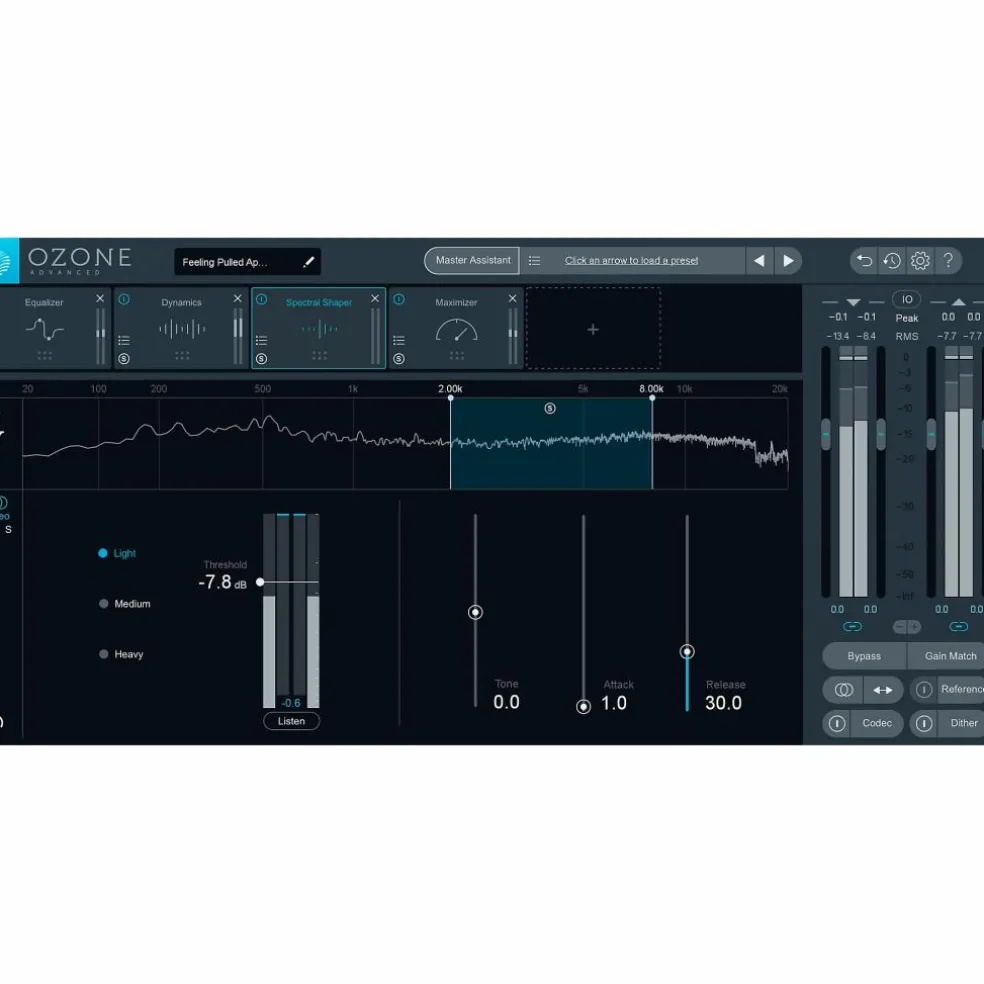
Task: Click the input left gain fader handle
Action: (x=826, y=434)
